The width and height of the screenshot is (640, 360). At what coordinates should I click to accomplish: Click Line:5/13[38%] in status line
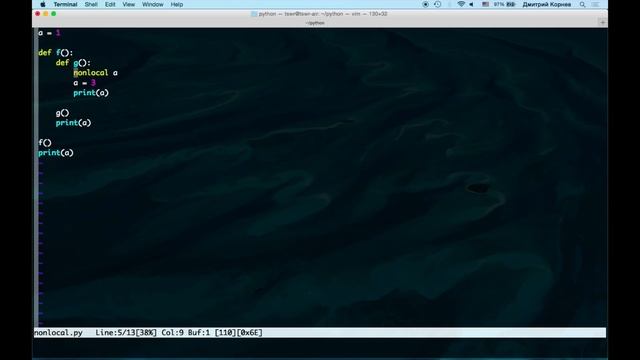point(126,333)
